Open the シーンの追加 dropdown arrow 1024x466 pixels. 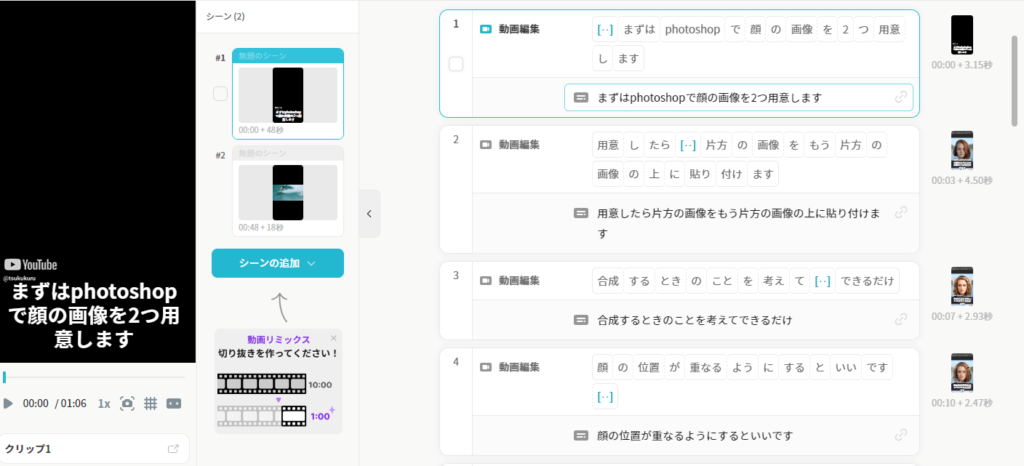[312, 264]
